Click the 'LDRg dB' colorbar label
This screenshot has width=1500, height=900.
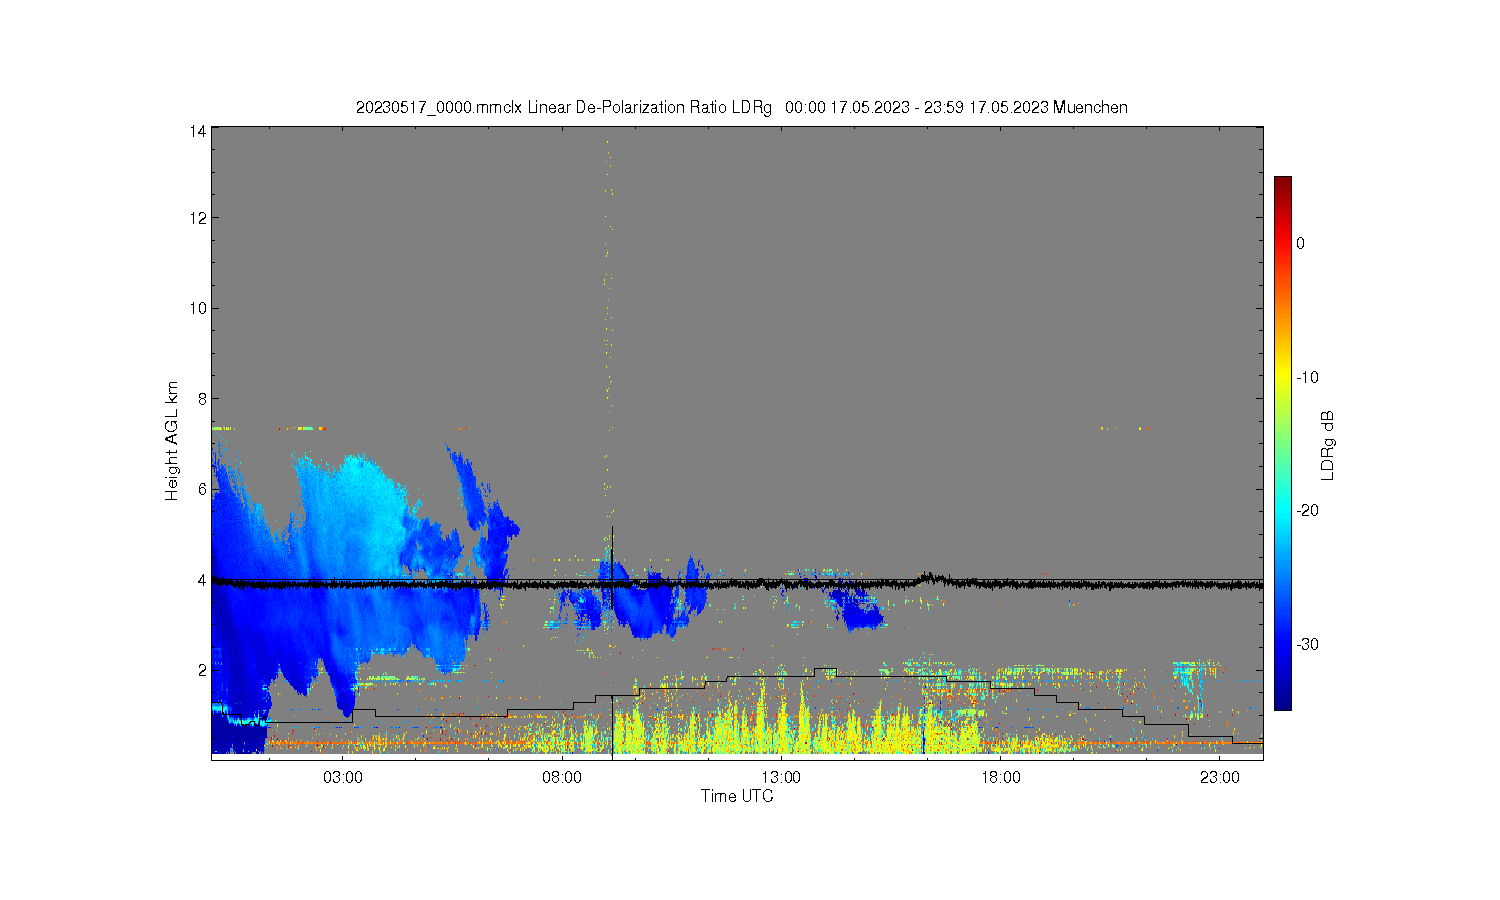pyautogui.click(x=1328, y=445)
